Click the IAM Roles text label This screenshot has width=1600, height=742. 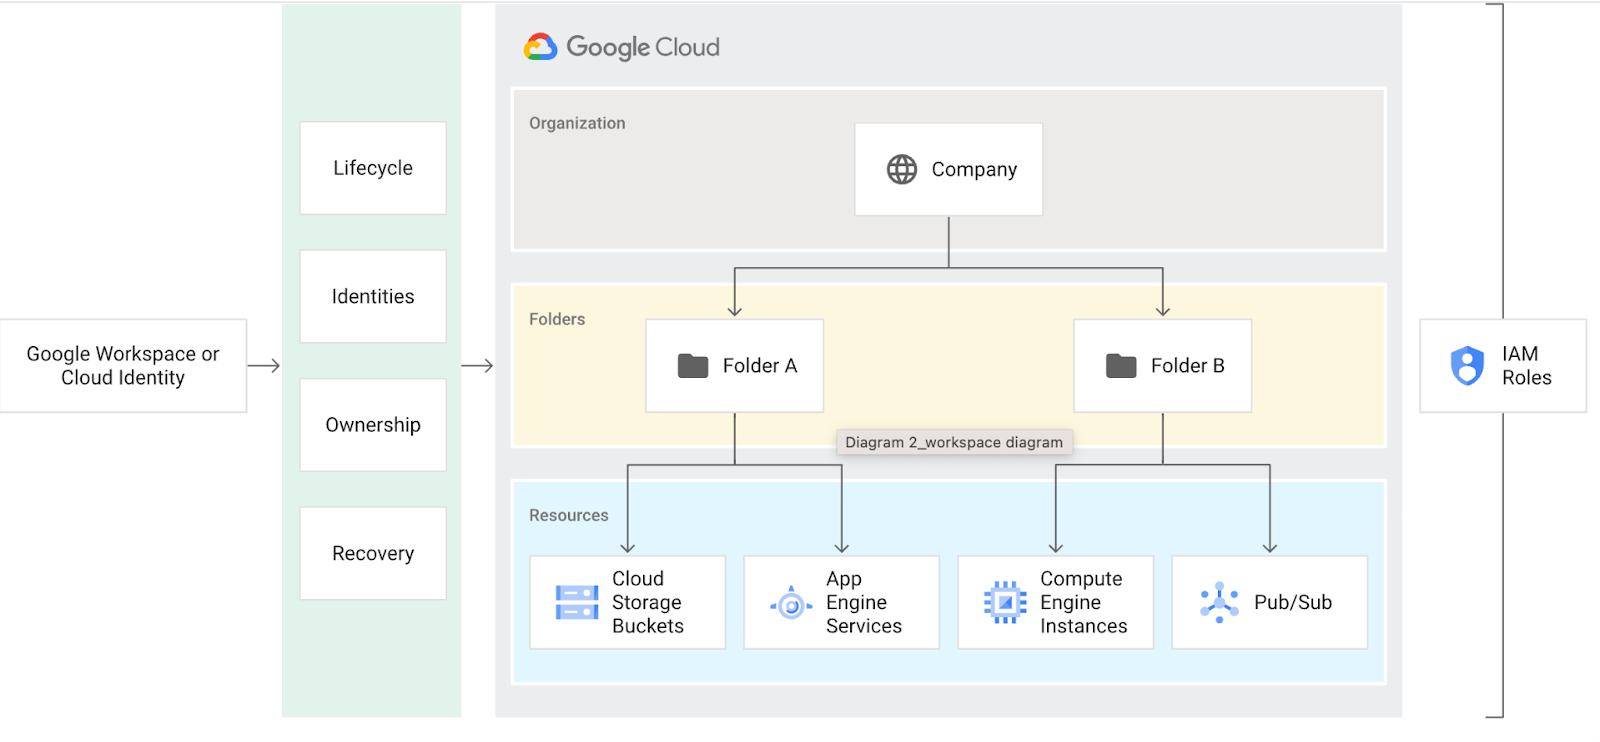tap(1527, 366)
